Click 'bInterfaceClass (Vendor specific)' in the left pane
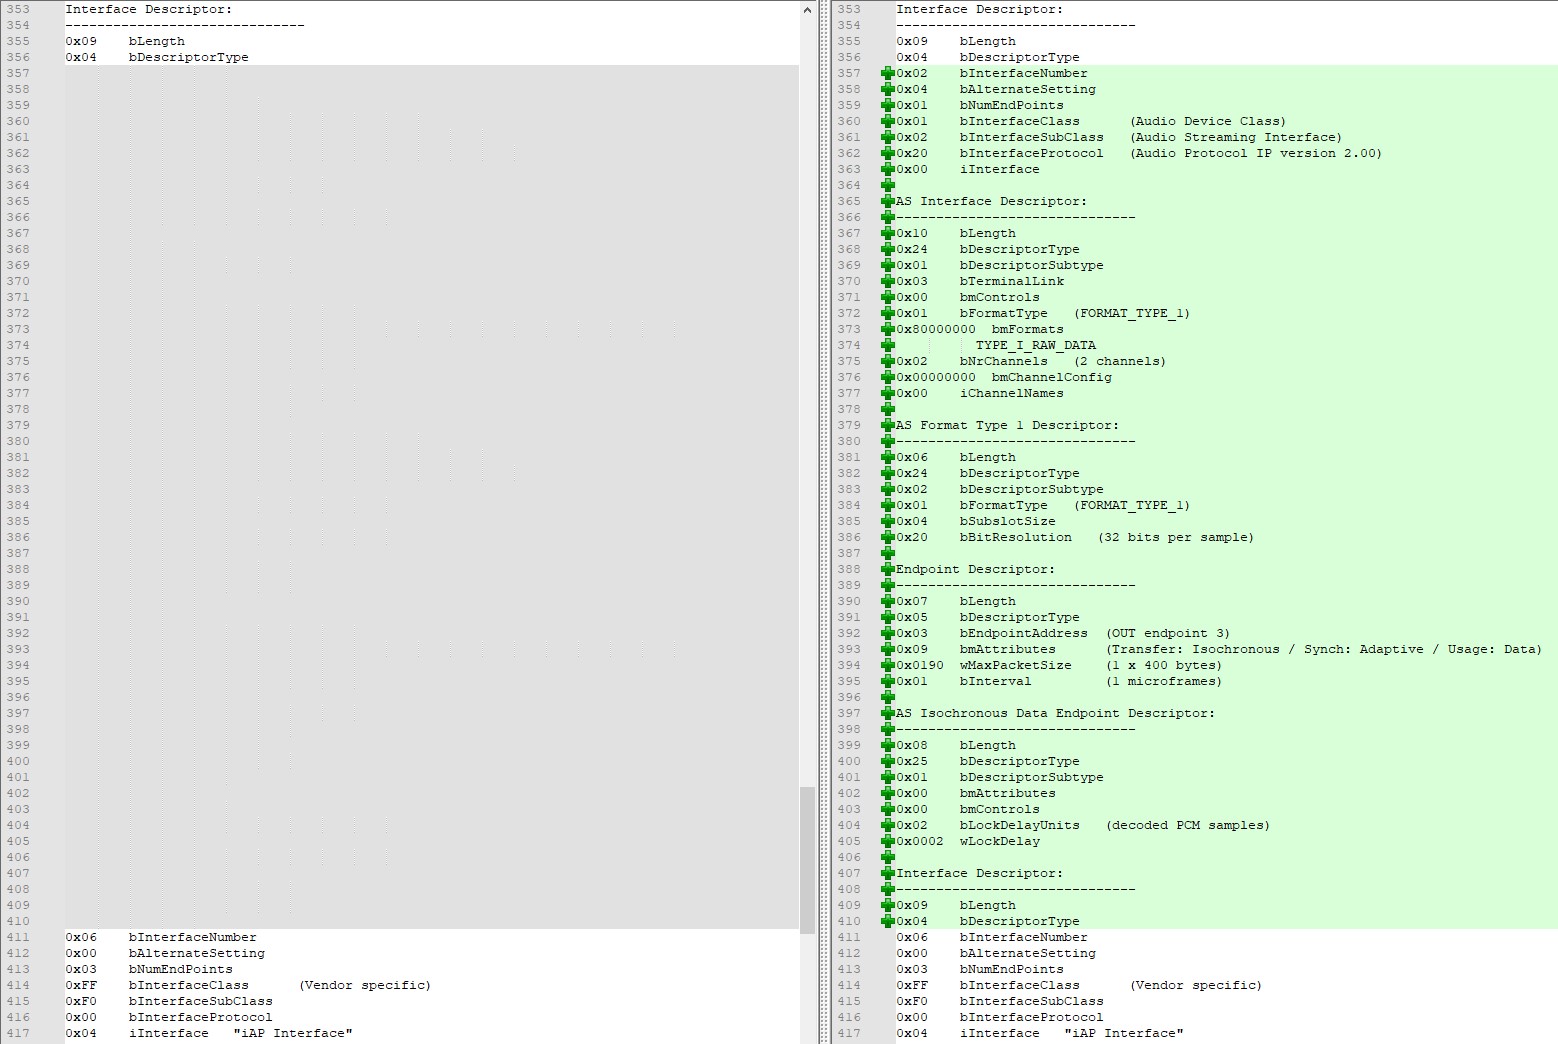Image resolution: width=1558 pixels, height=1044 pixels. point(280,985)
